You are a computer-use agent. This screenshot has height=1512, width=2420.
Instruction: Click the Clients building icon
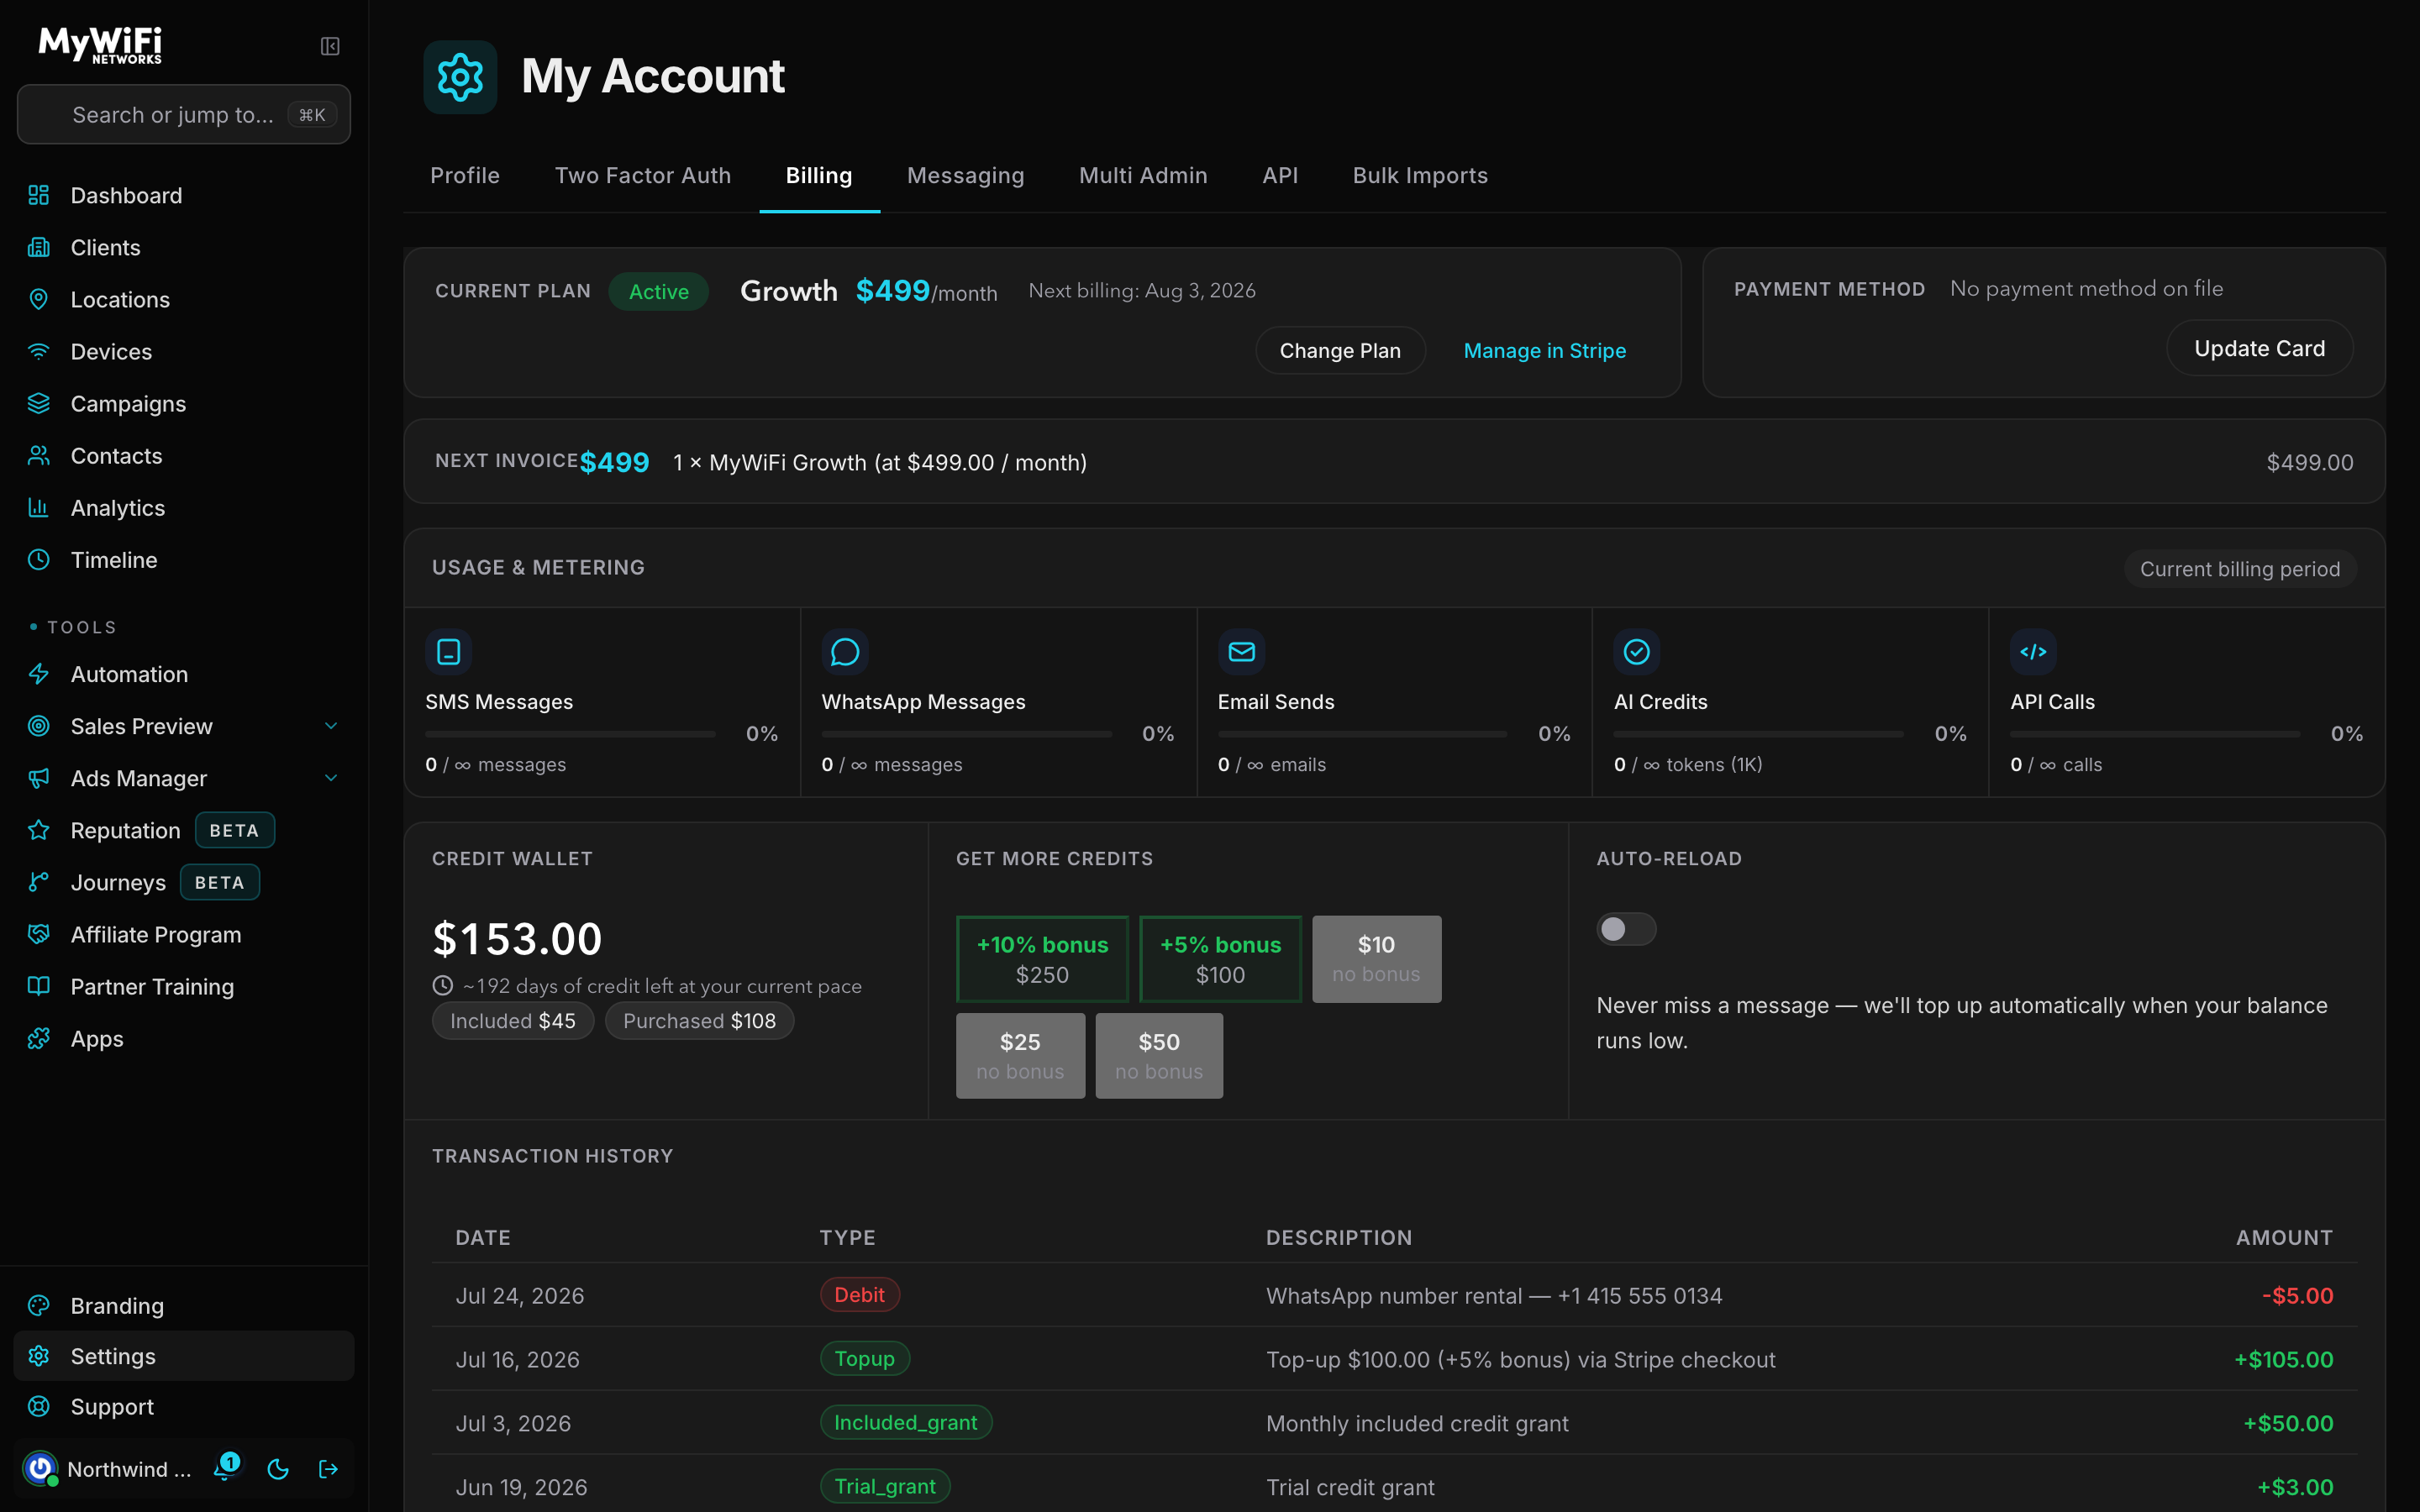click(x=39, y=247)
